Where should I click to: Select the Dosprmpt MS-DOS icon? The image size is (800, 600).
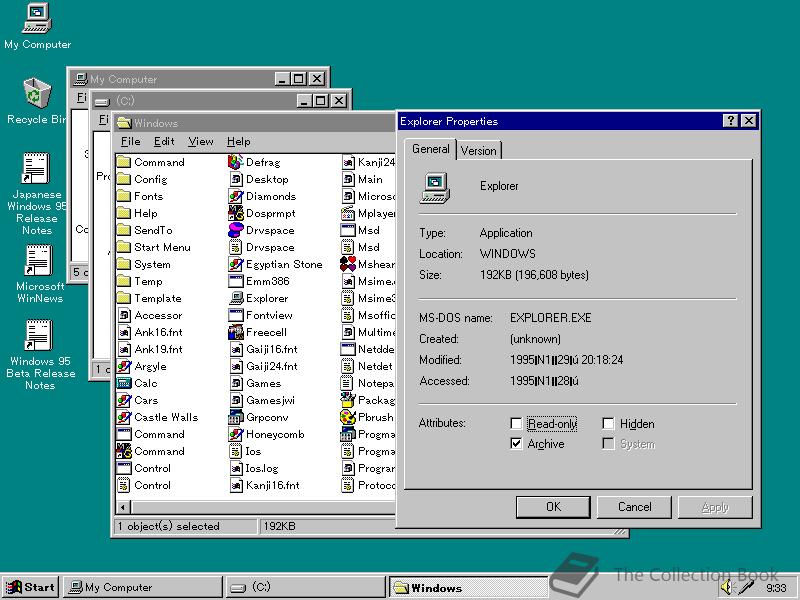coord(235,213)
